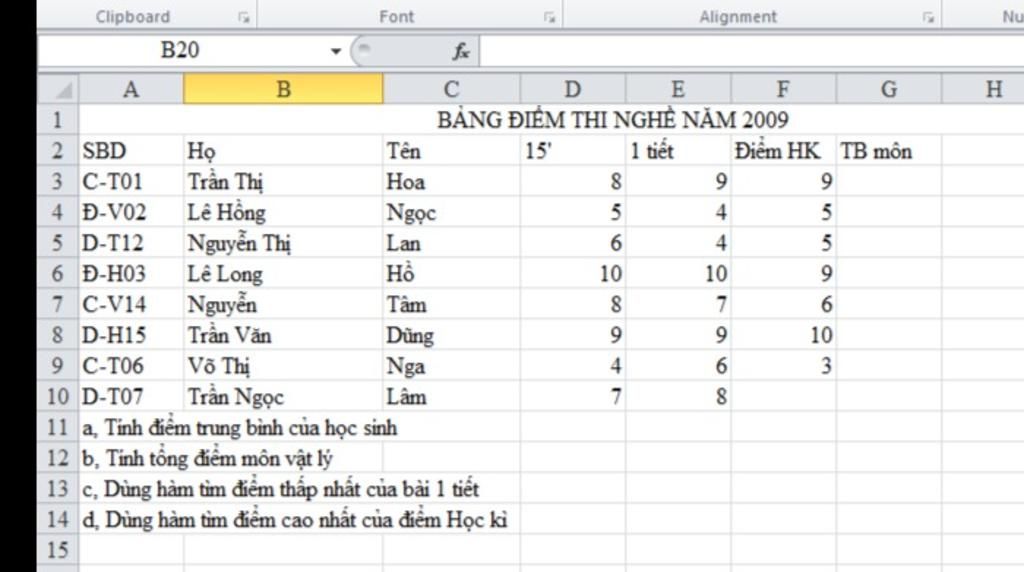Image resolution: width=1024 pixels, height=572 pixels.
Task: Select column A header
Action: tap(131, 89)
